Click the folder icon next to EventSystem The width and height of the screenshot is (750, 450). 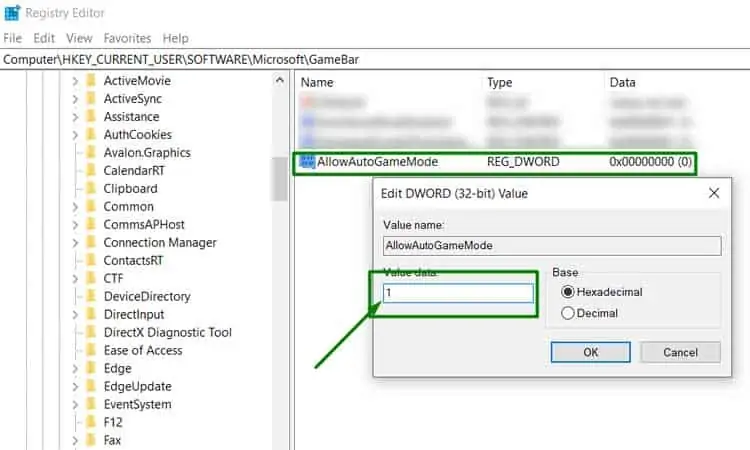pos(90,404)
